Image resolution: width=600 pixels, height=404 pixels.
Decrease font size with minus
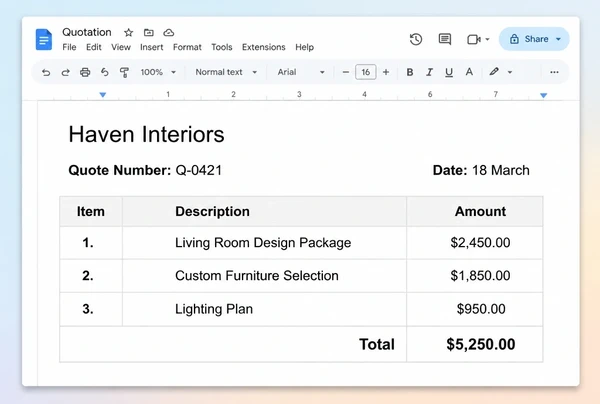[x=346, y=72]
